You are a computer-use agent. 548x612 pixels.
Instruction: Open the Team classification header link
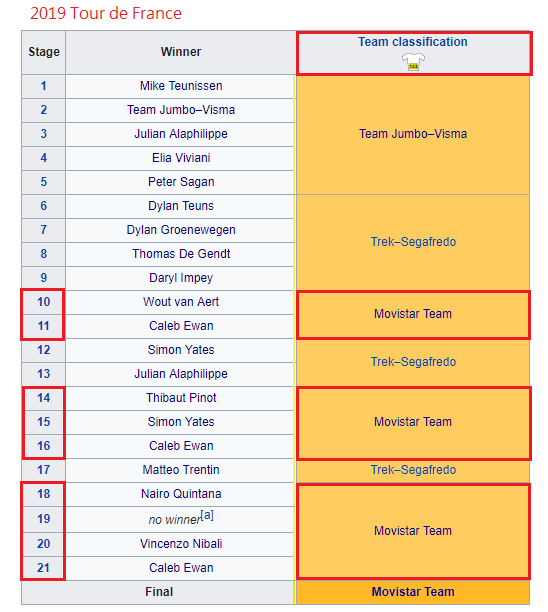tap(413, 42)
